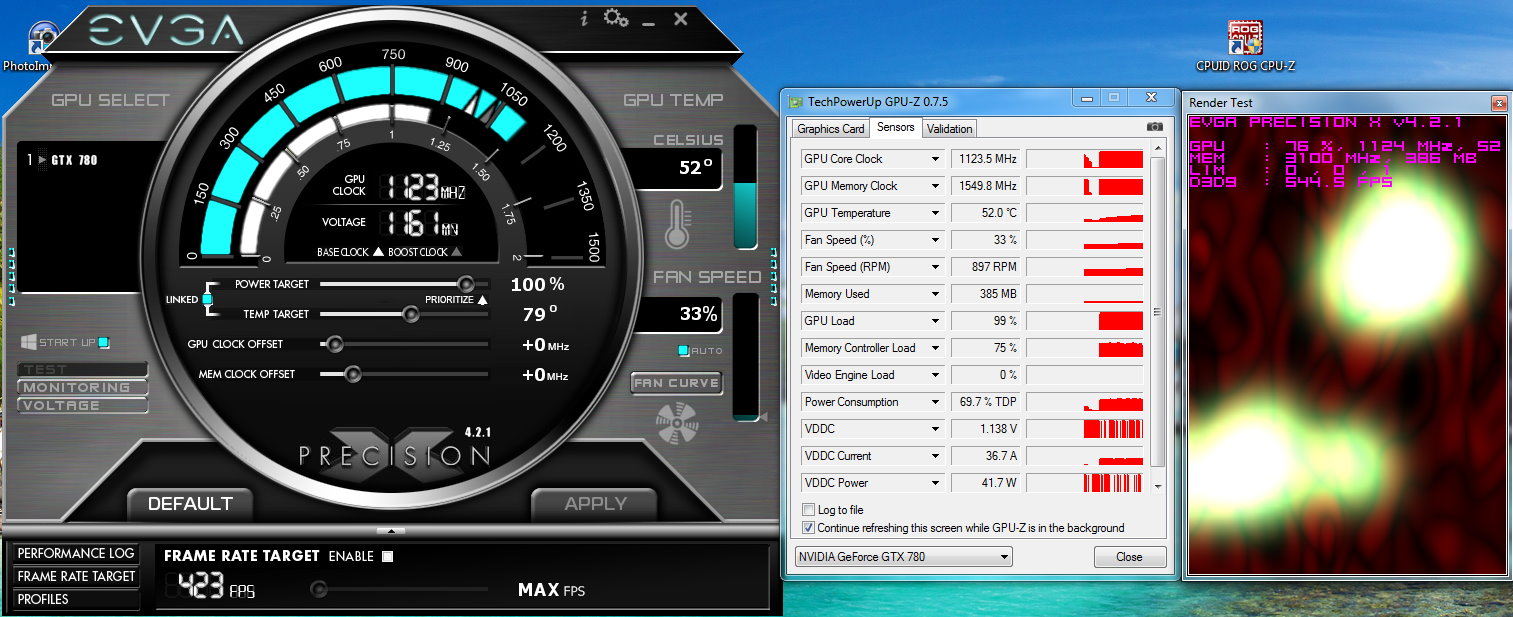Click the GPU Core Clock history graph
1513x617 pixels.
1085,159
